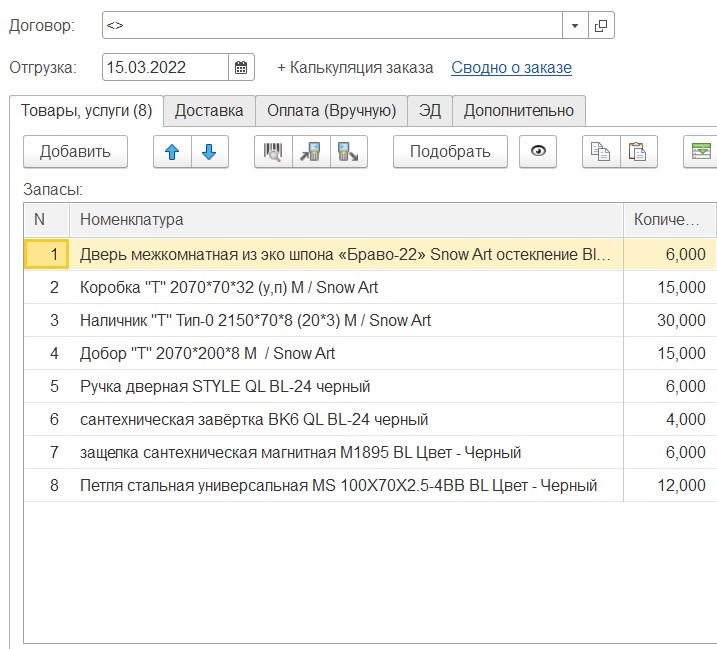Switch to the Доставка tab
The height and width of the screenshot is (649, 717).
click(x=209, y=110)
